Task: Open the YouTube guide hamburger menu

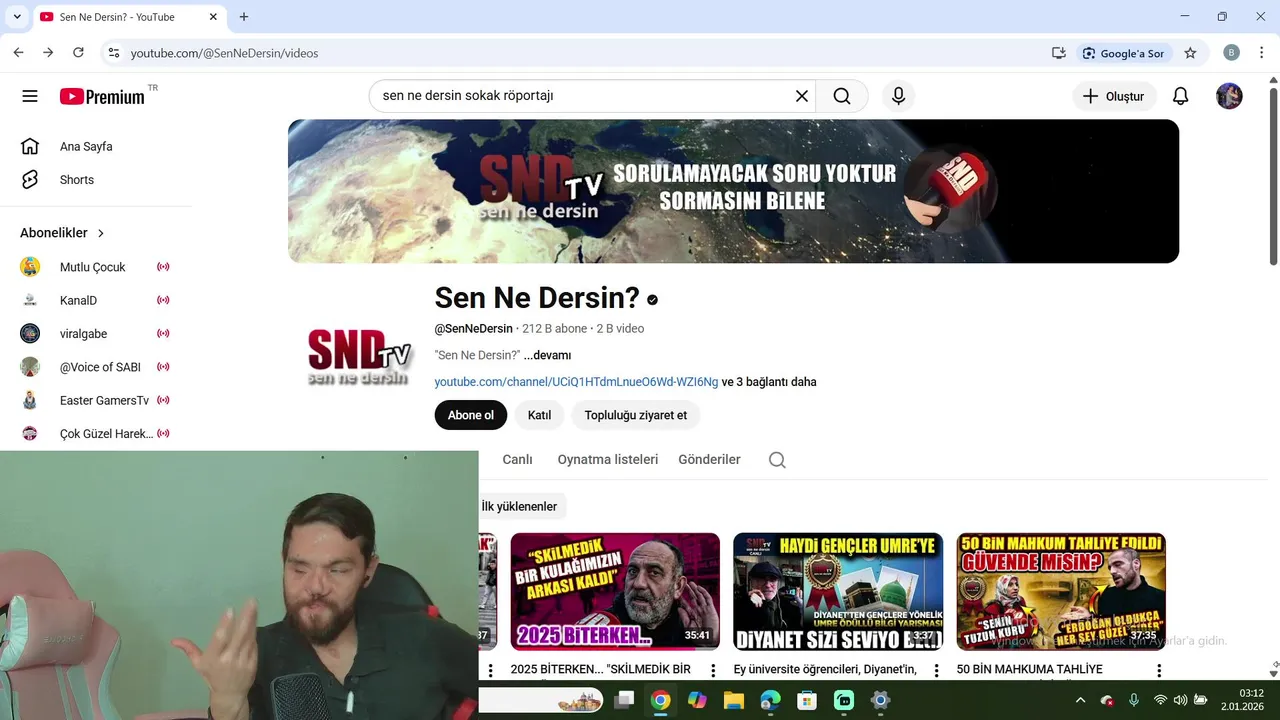Action: pos(30,96)
